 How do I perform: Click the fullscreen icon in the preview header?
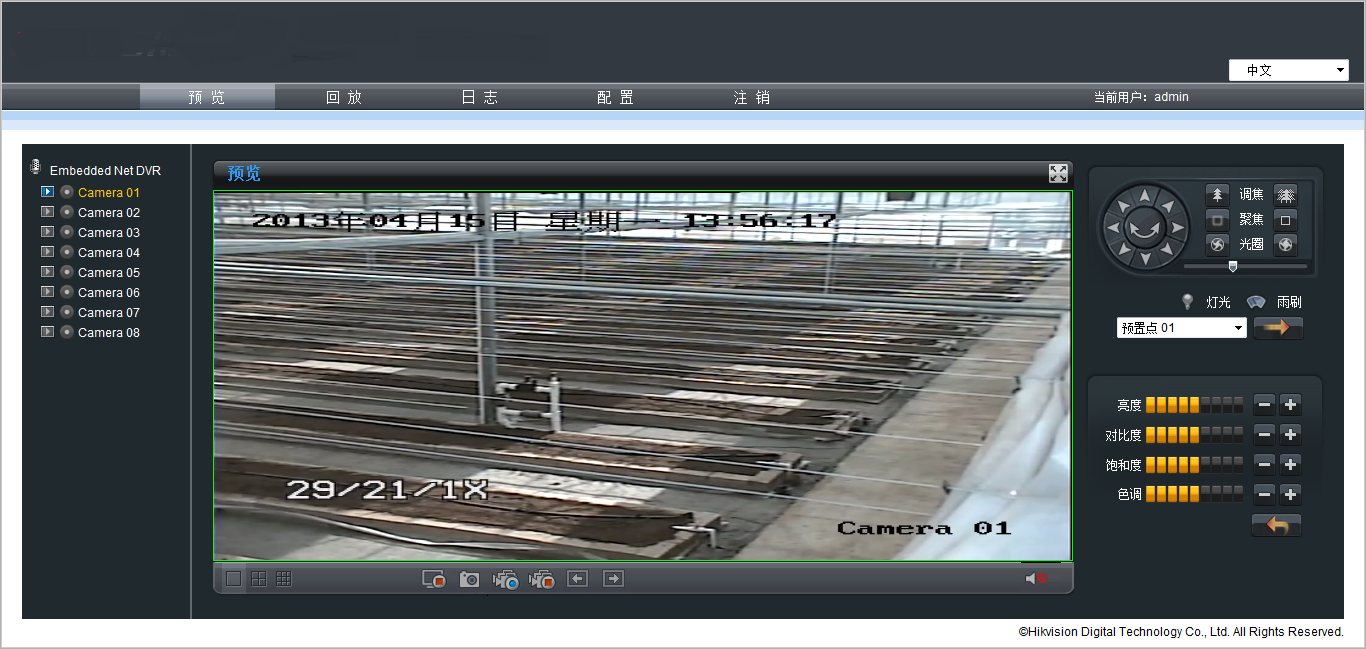[1058, 173]
